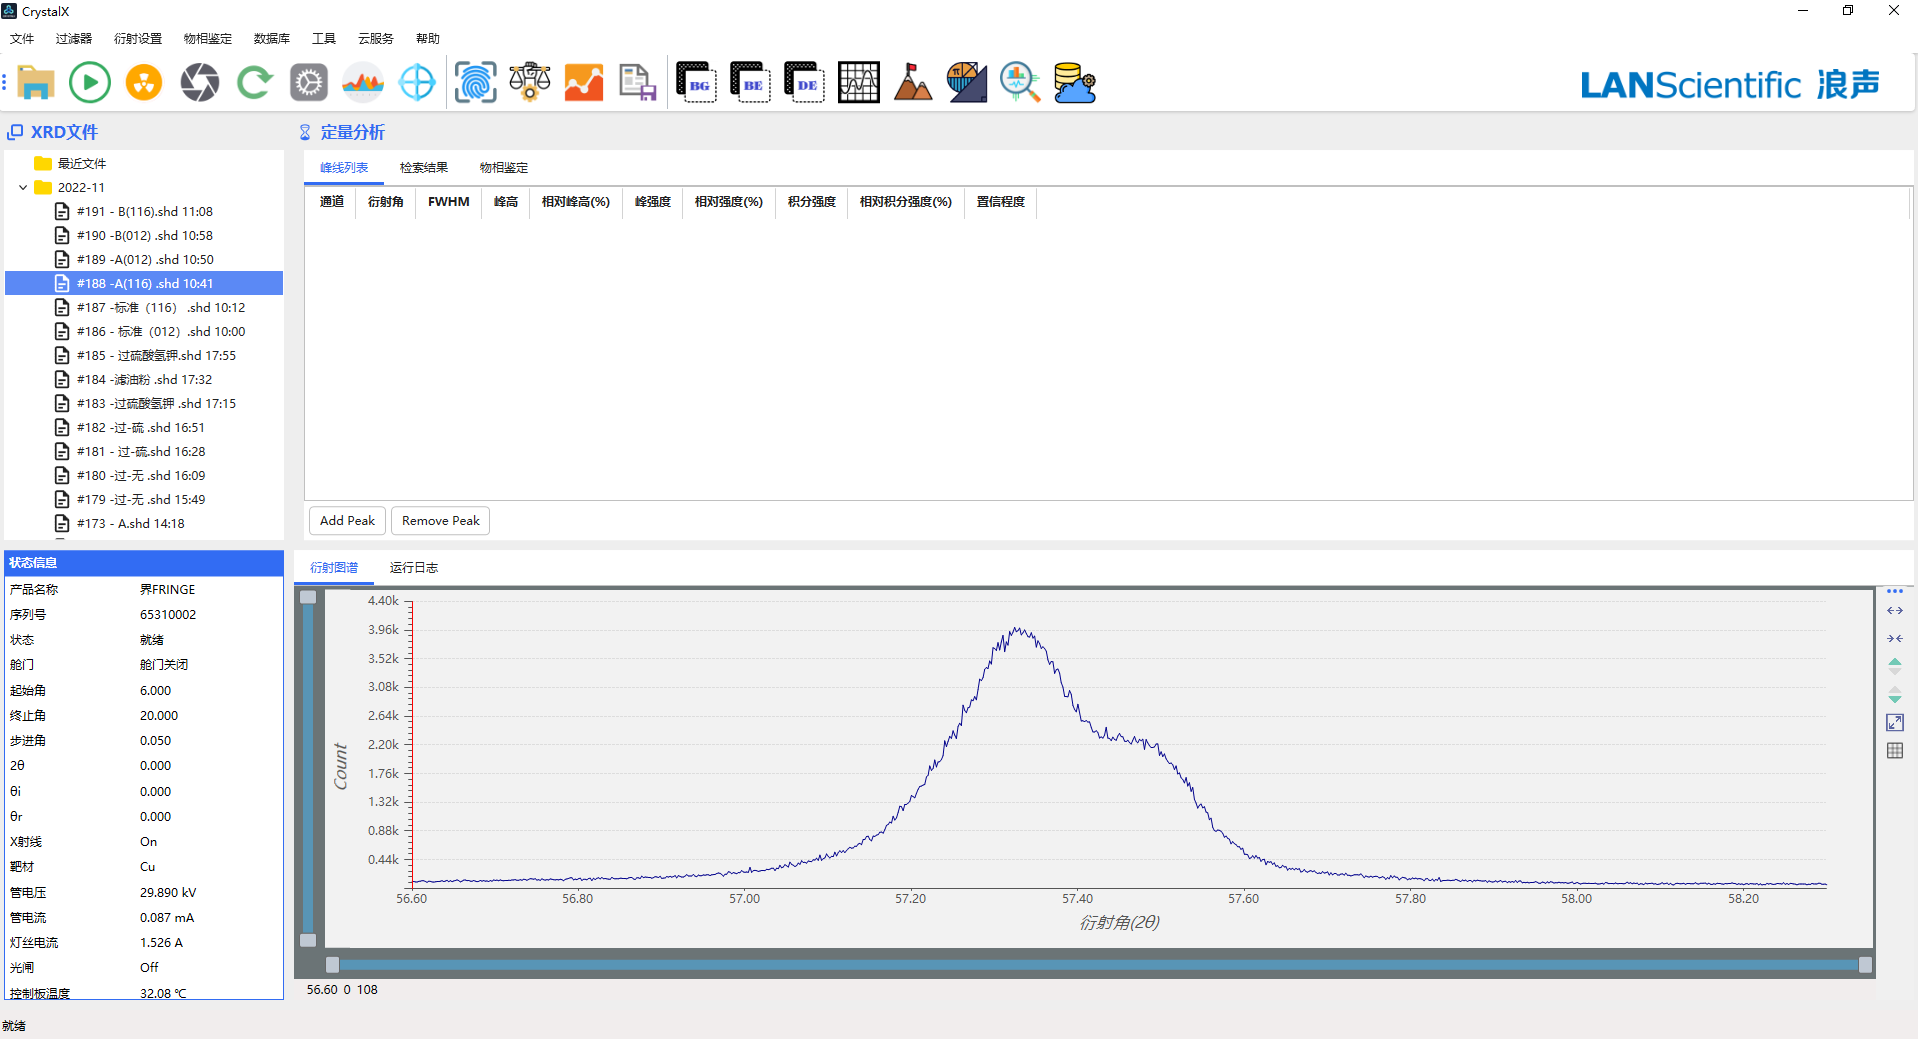Click the horizontal range slider below chart
Viewport: 1918px width, 1039px height.
pos(1098,965)
